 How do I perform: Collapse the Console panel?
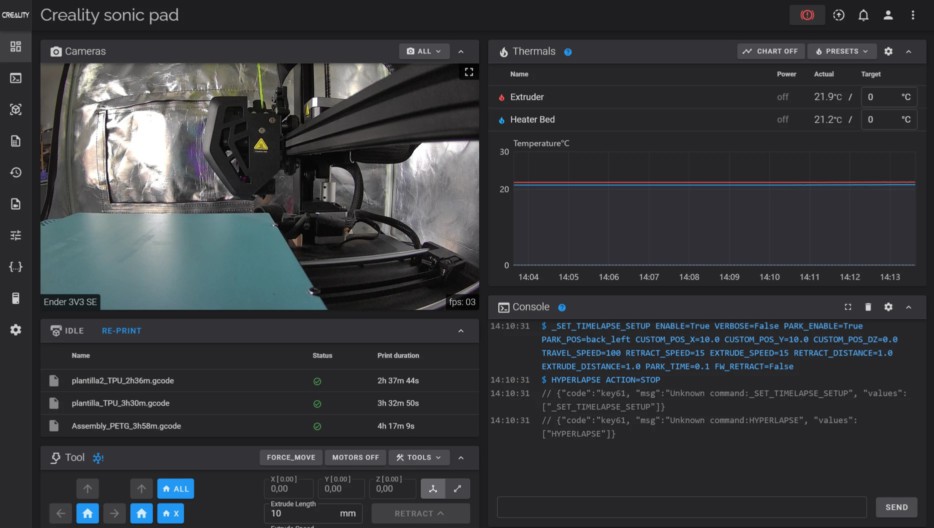(x=908, y=307)
